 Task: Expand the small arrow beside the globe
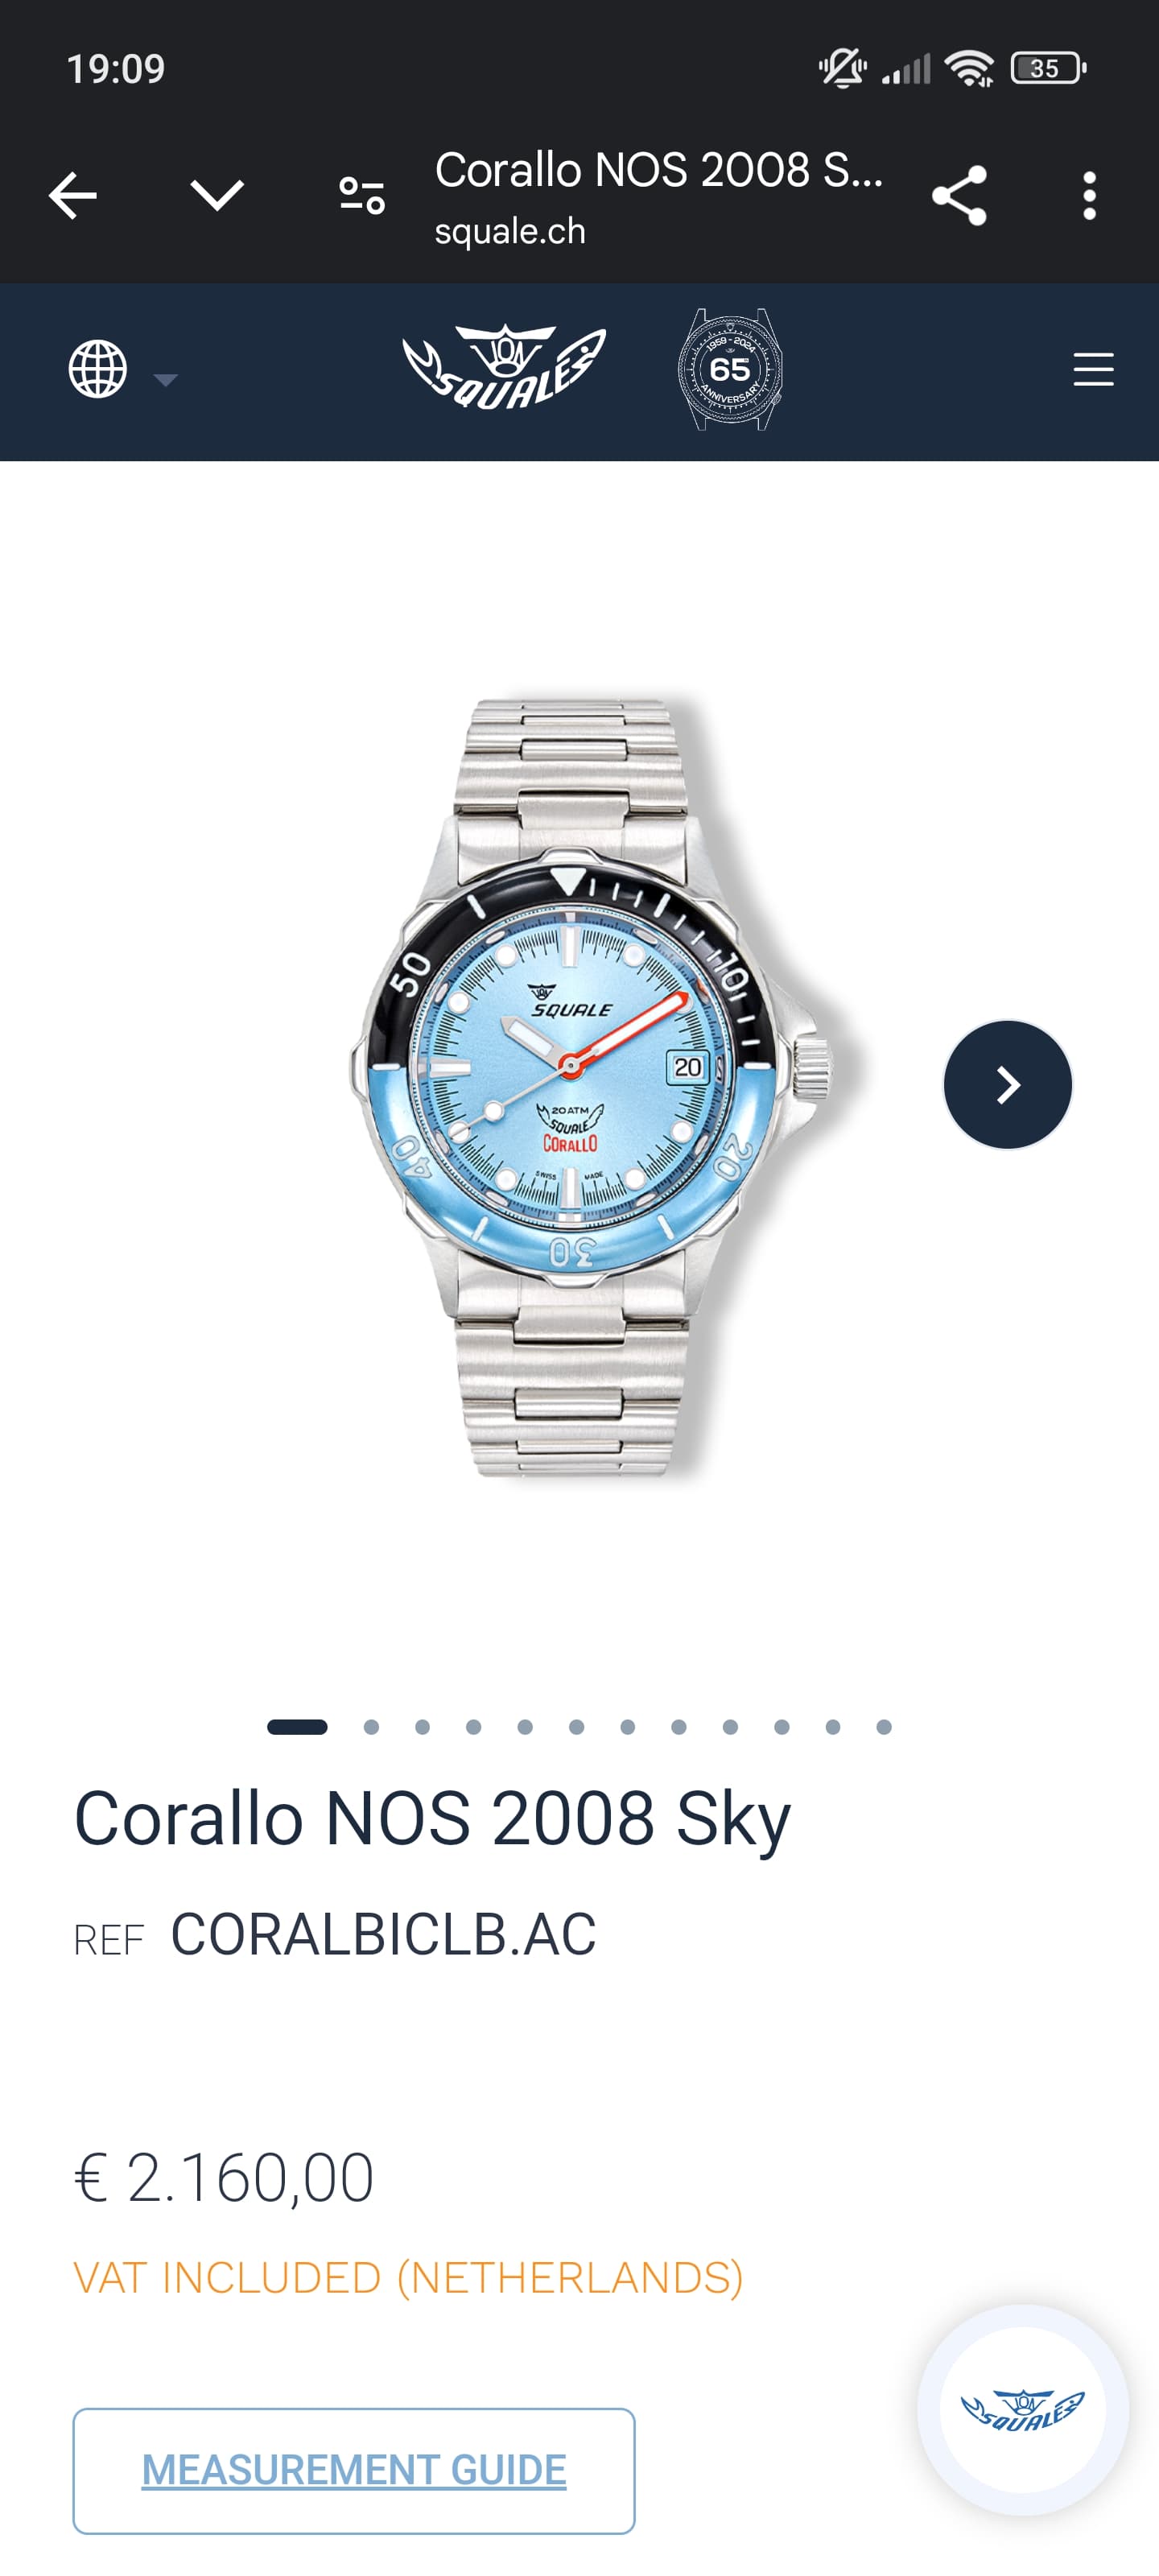click(x=165, y=379)
